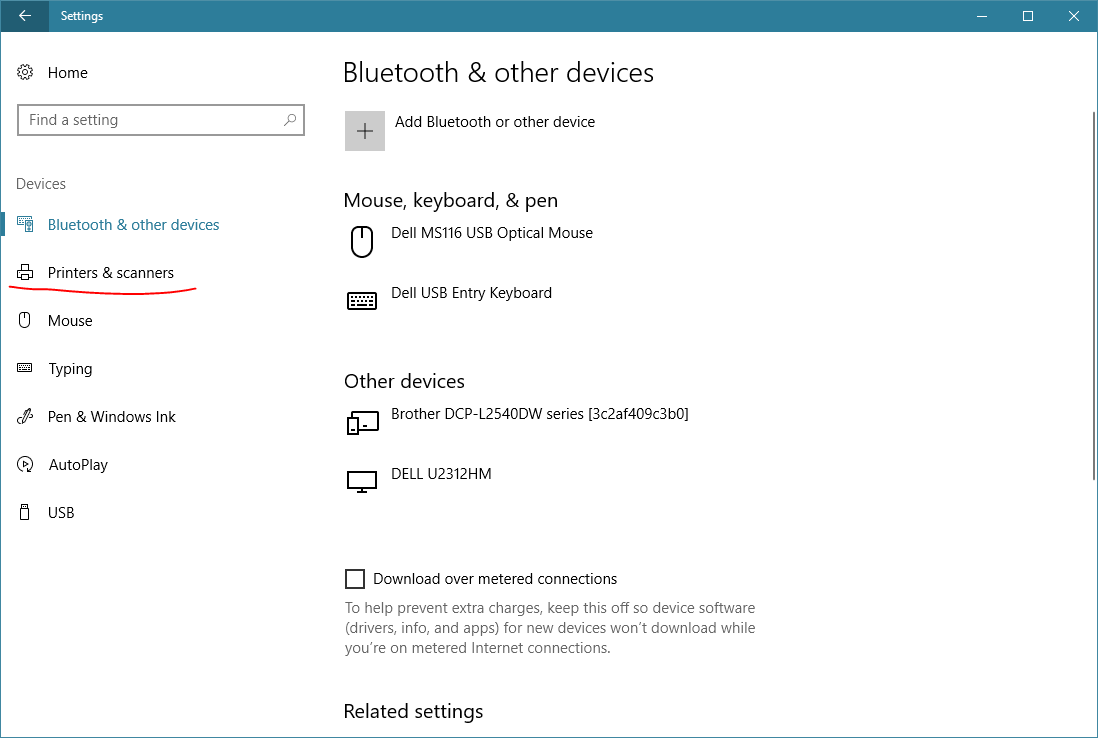Maximize the Settings window
Screen dimensions: 1098x738
(x=1028, y=15)
